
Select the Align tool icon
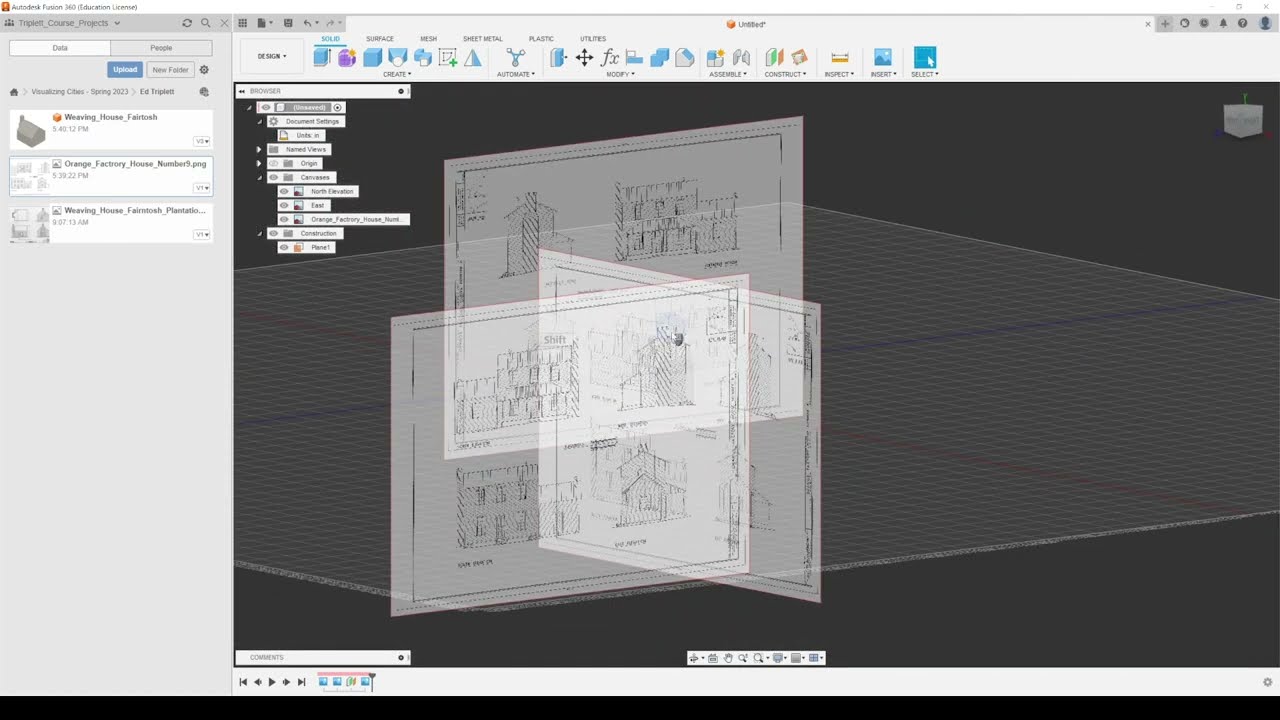click(634, 57)
